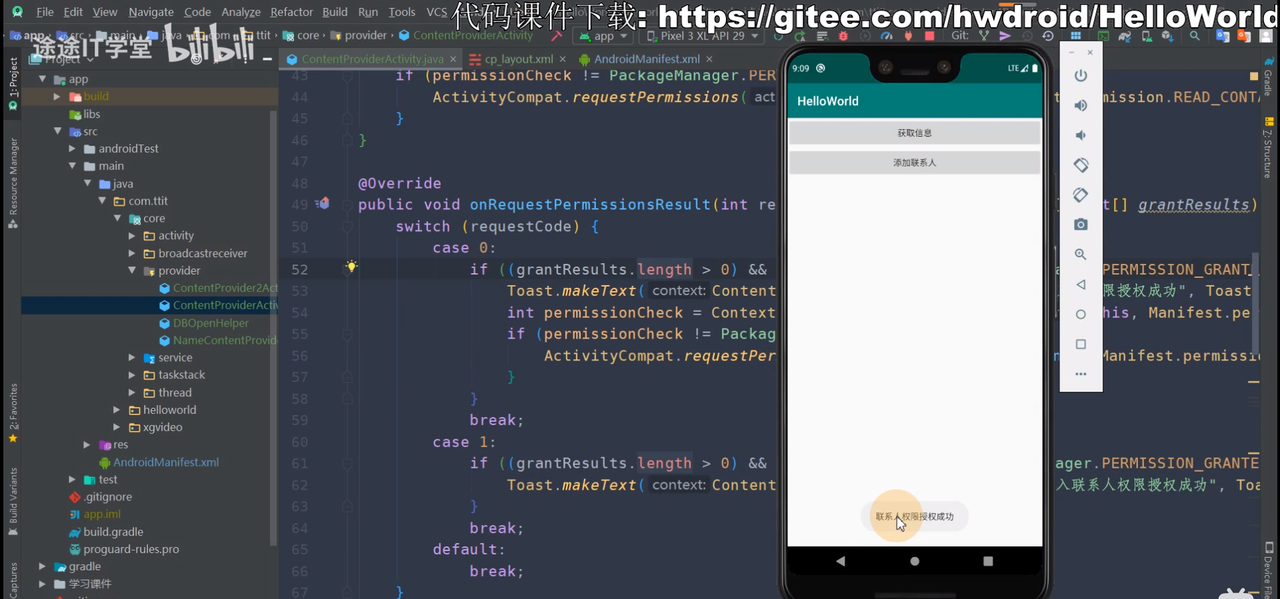Expand the service folder
Screen dimensions: 1280x599
[133, 358]
